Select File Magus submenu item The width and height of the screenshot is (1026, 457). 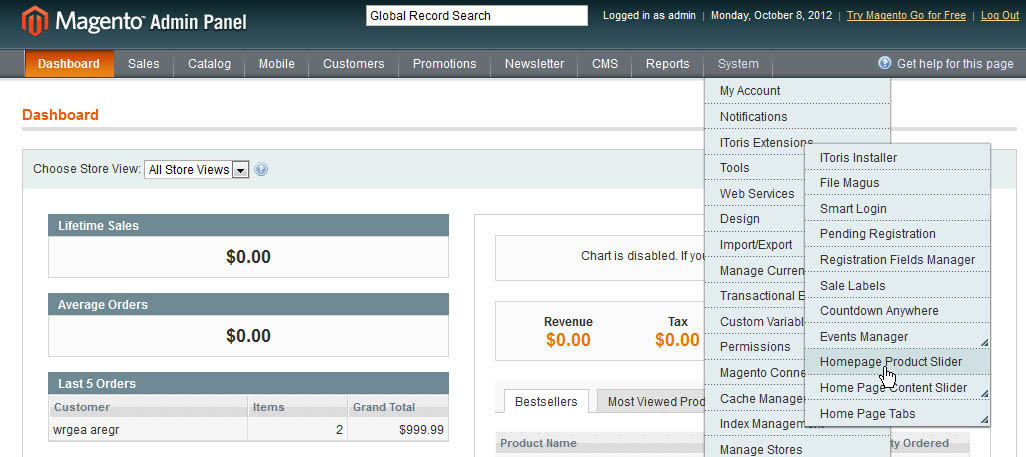pos(898,183)
